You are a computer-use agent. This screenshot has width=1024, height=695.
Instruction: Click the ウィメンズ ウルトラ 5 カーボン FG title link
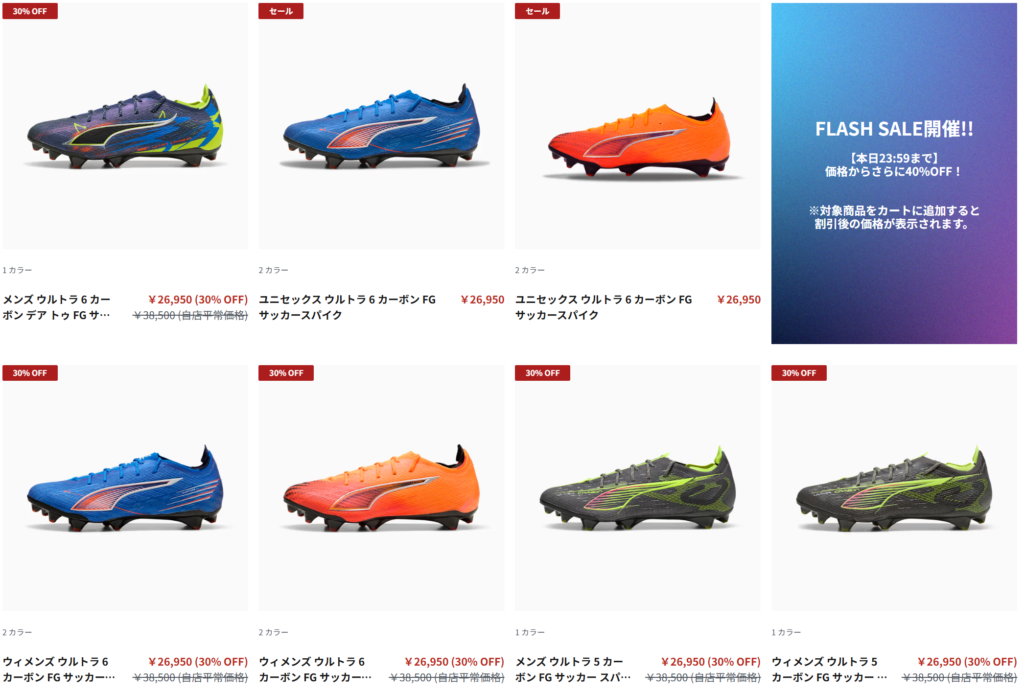[x=829, y=670]
